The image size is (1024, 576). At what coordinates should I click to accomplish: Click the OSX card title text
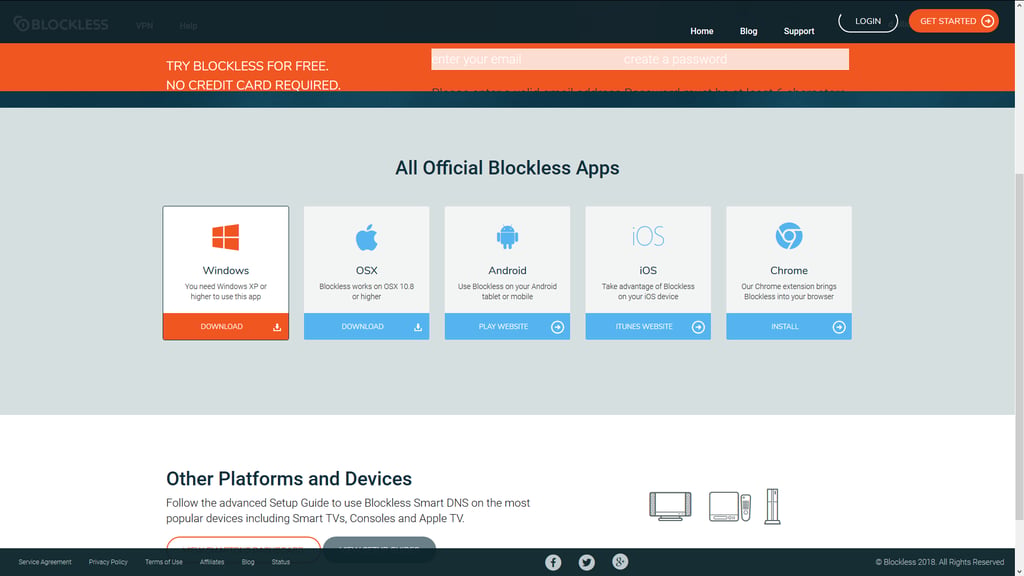366,270
